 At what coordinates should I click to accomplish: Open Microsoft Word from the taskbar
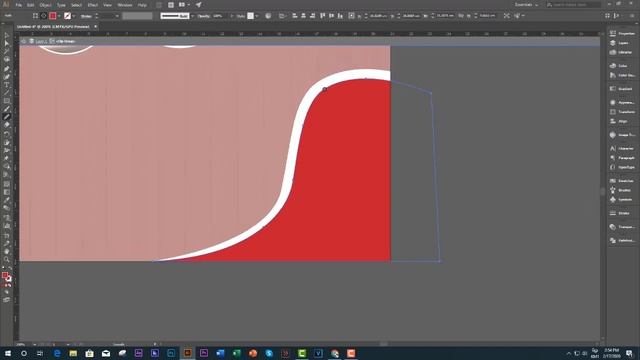220,353
